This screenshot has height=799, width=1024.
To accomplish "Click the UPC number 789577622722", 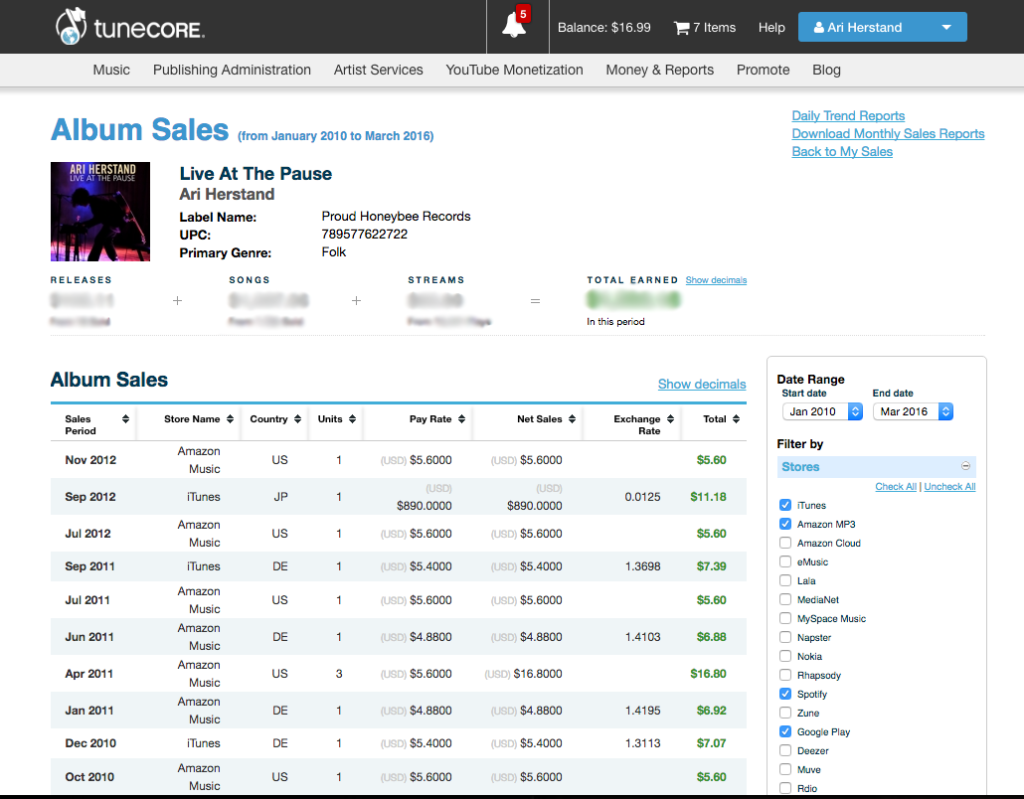I will point(364,234).
